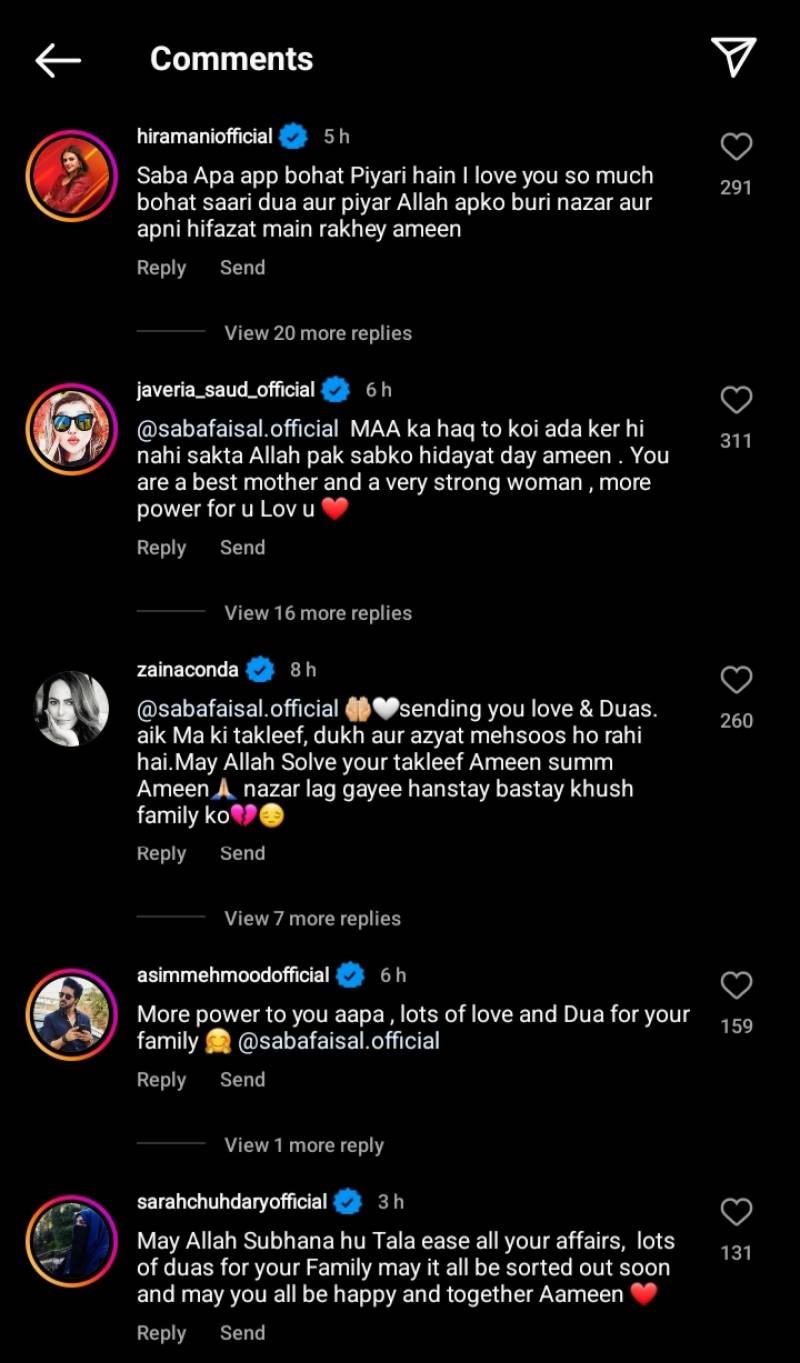Expand View 7 more replies
Viewport: 800px width, 1363px height.
point(312,919)
